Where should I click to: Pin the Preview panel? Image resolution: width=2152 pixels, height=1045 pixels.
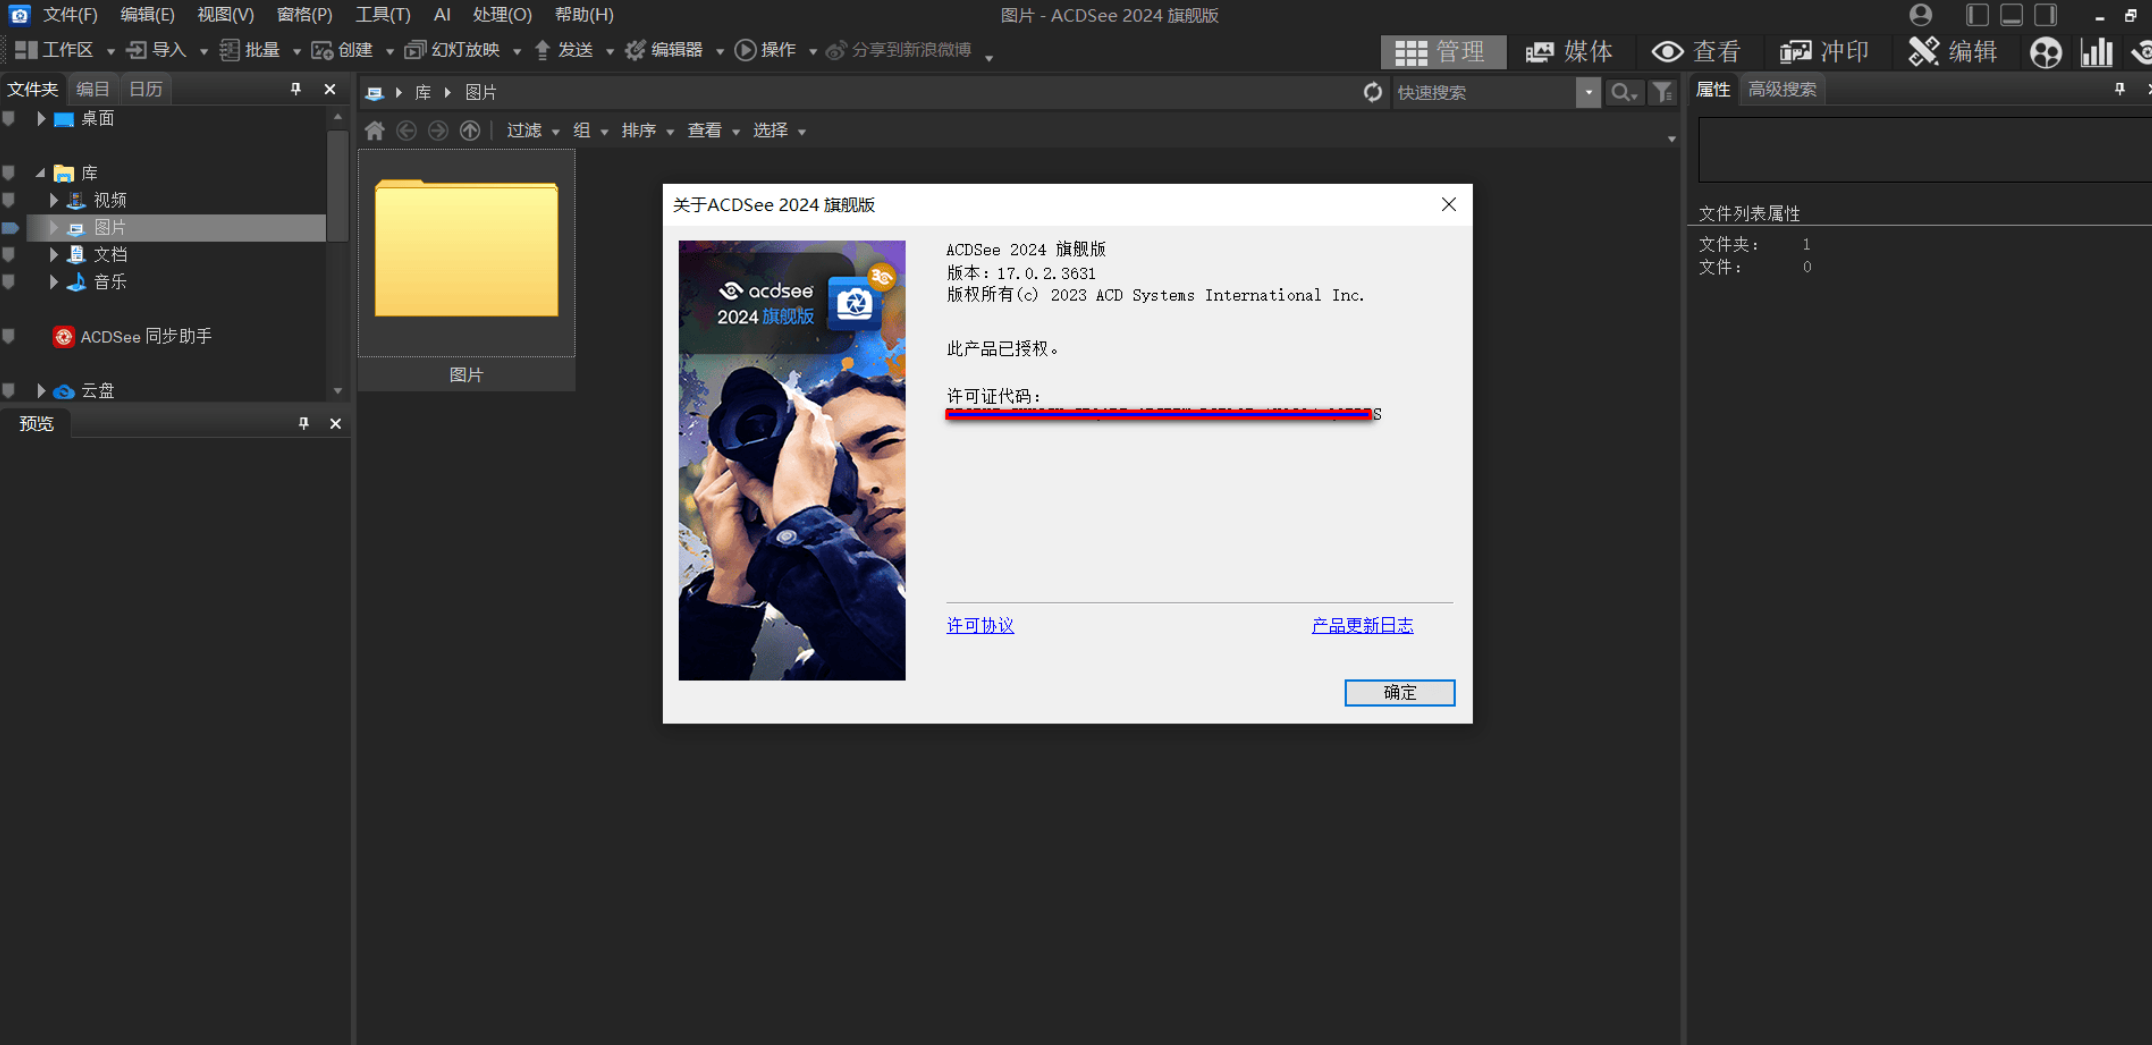[304, 424]
